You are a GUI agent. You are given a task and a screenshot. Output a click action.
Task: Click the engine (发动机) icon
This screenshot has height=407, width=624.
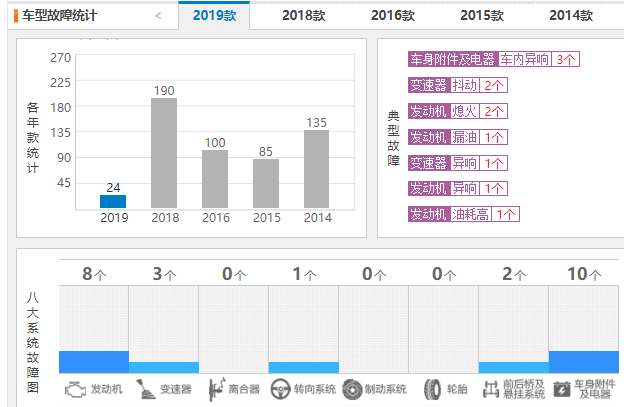pos(75,389)
